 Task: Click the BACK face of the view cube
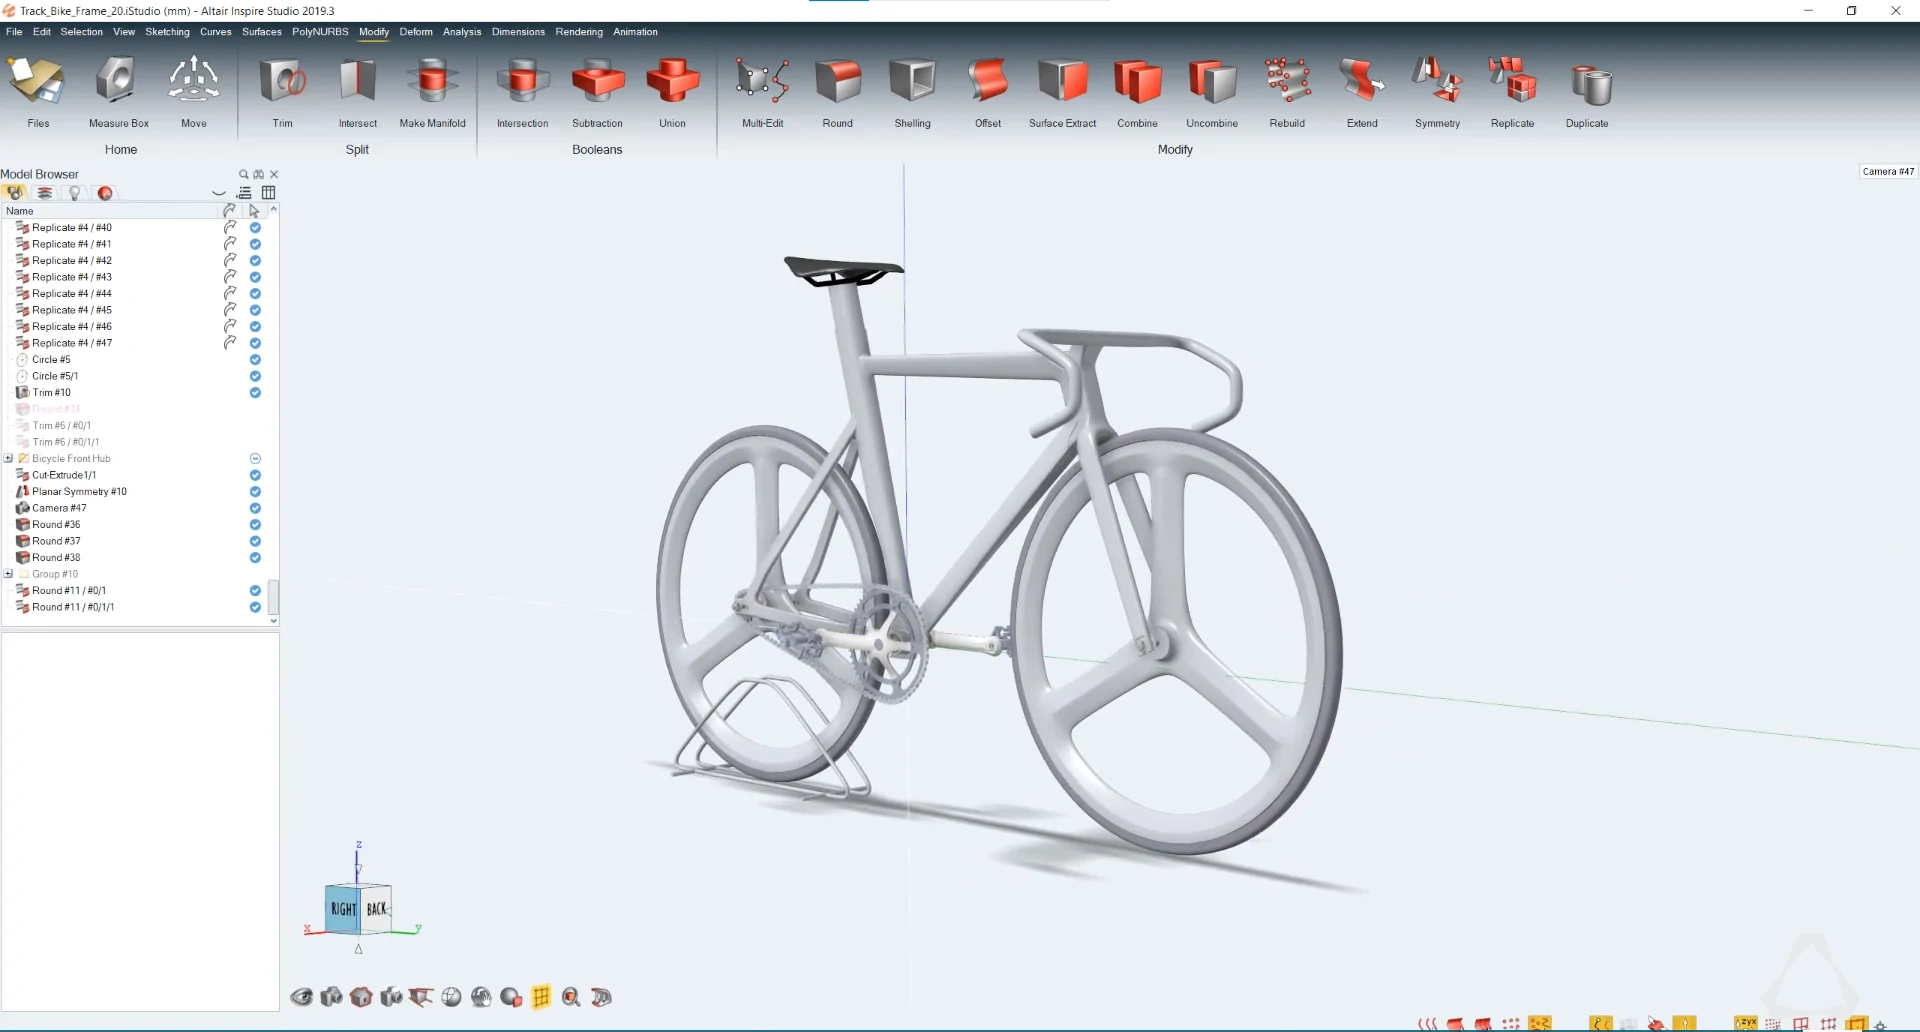point(376,909)
